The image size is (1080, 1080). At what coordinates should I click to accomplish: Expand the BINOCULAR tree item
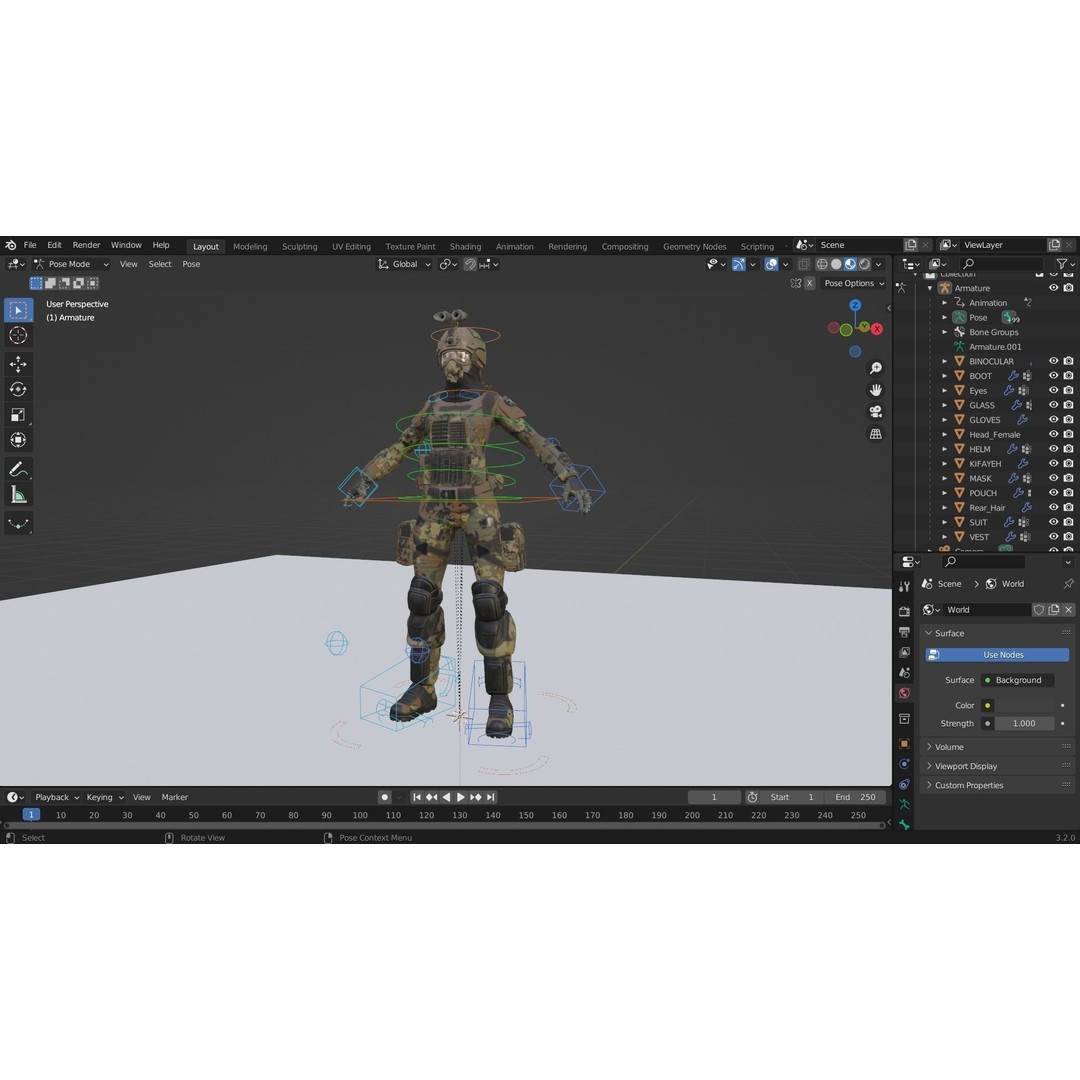945,362
